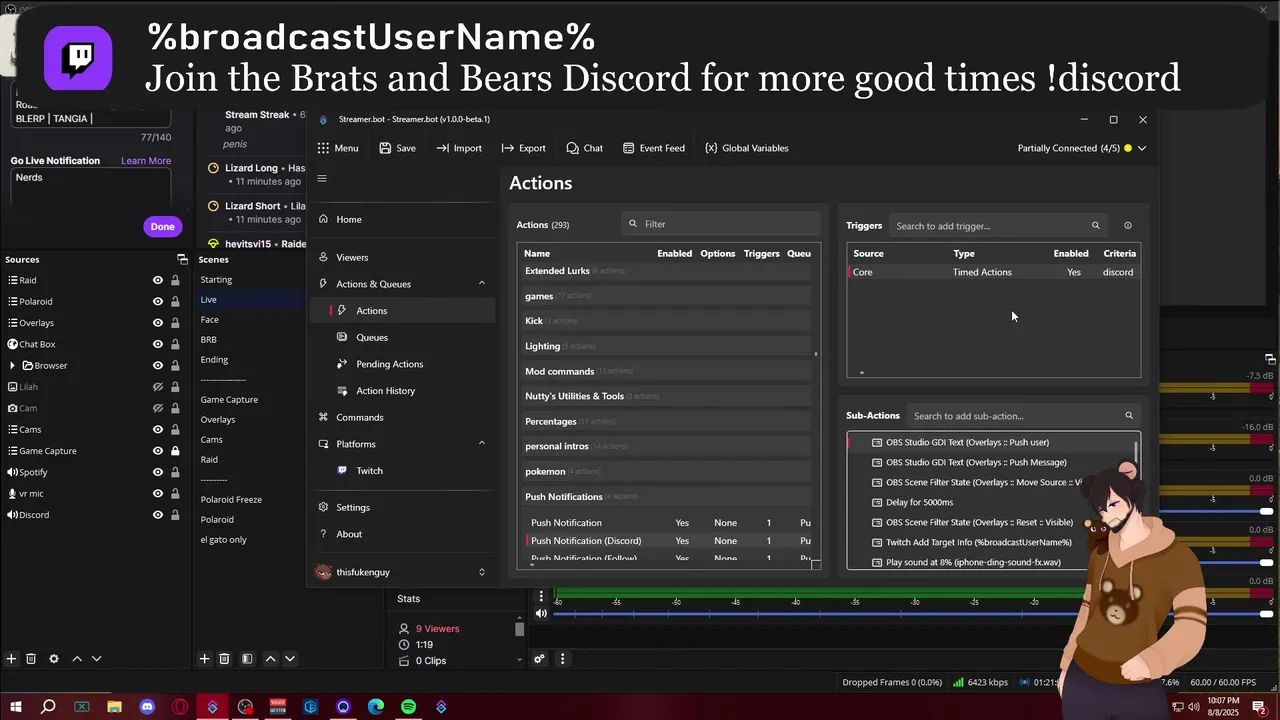
Task: Click the trigger search magnifier icon
Action: [1095, 226]
